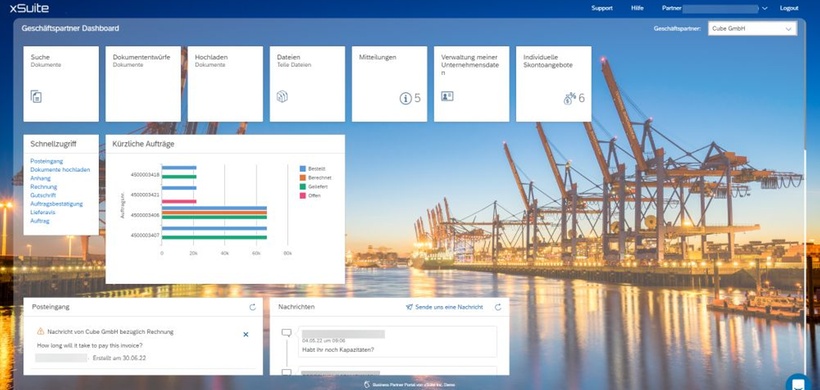Open the Hochladen Dokumente tile
This screenshot has height=390, width=820.
pos(225,84)
